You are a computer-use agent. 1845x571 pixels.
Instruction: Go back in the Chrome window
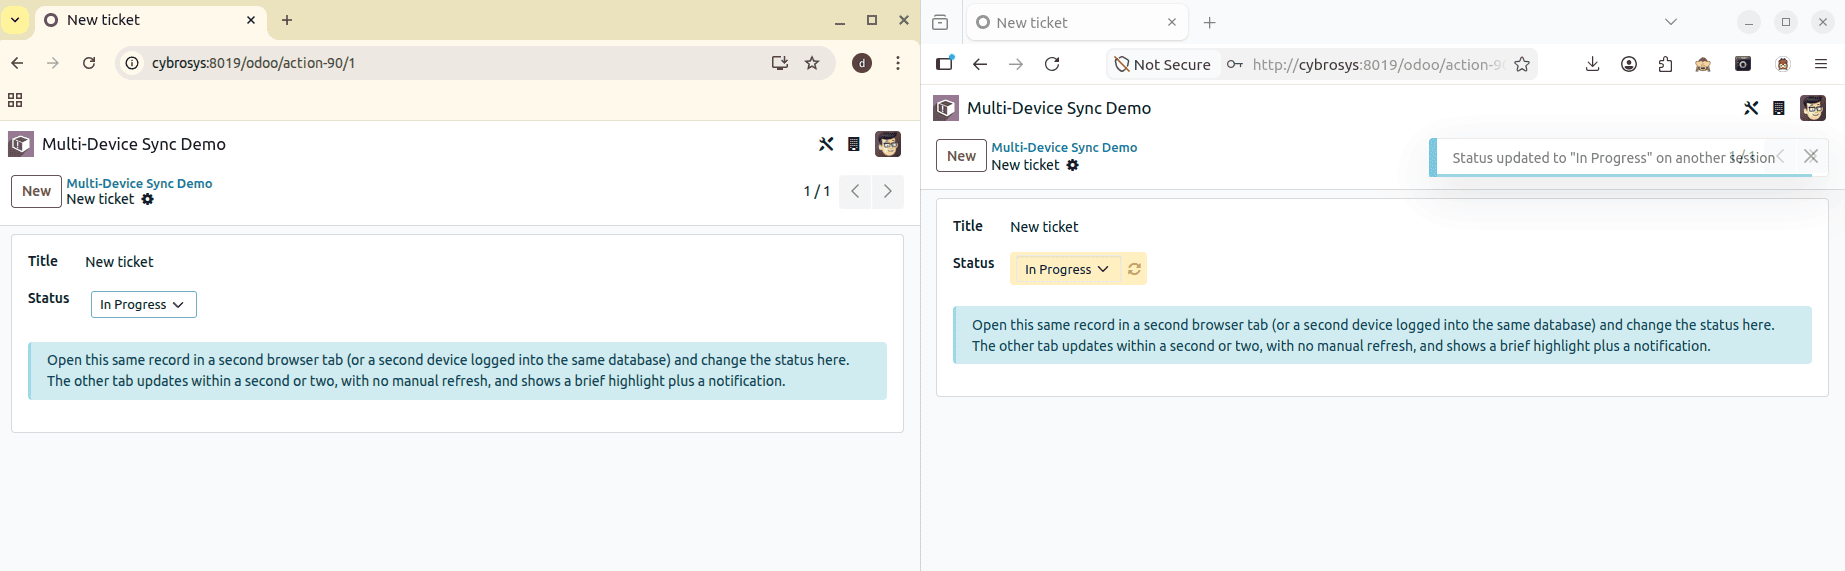click(17, 63)
